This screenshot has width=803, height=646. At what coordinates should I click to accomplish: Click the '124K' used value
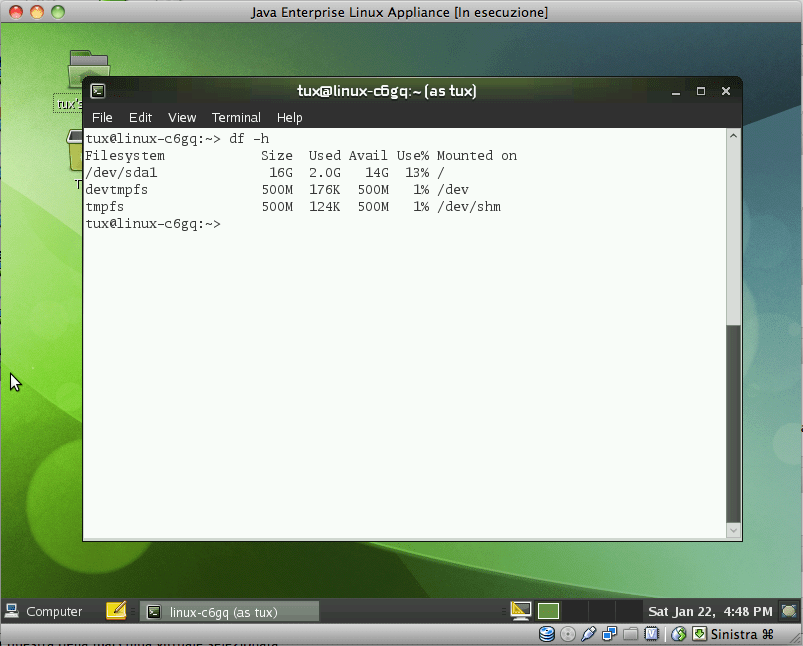[325, 206]
